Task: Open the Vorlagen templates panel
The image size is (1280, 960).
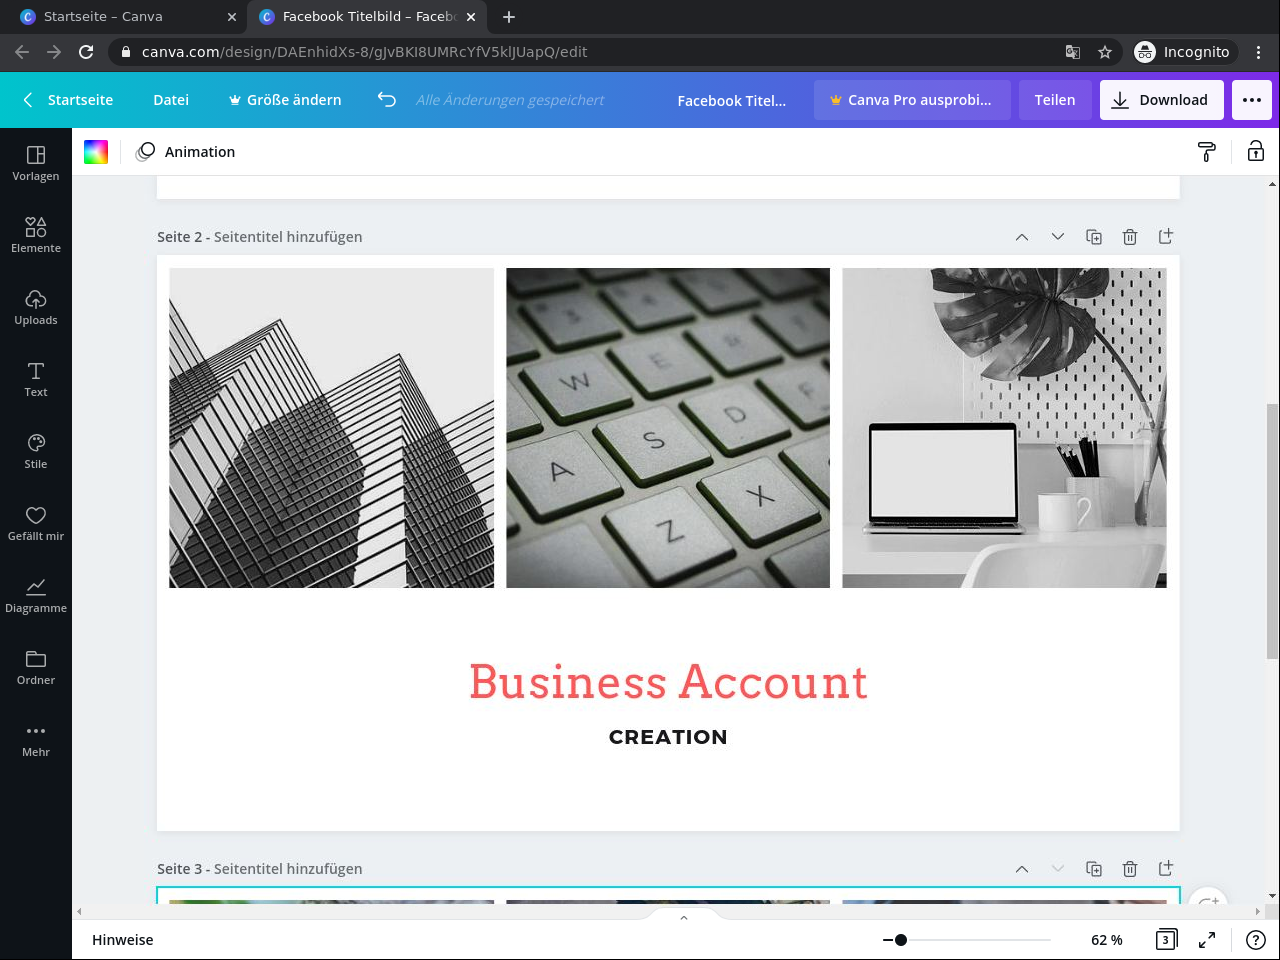Action: 36,163
